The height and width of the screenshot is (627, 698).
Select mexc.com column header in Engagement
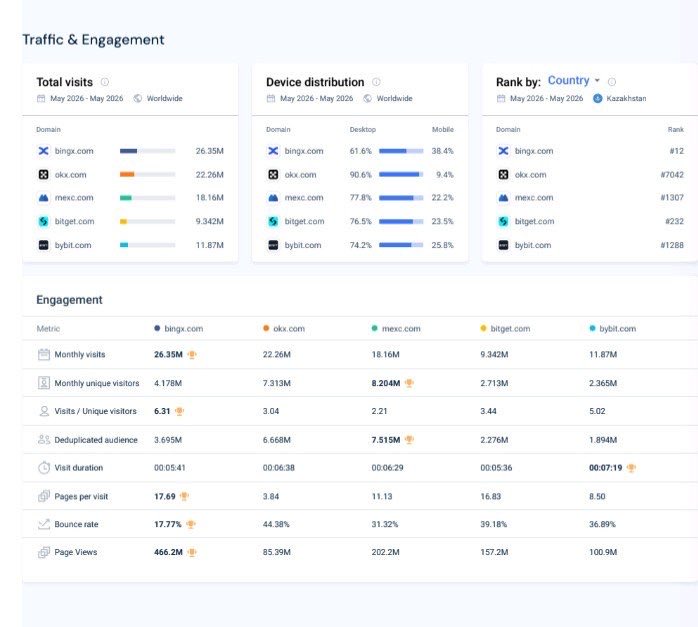click(396, 328)
